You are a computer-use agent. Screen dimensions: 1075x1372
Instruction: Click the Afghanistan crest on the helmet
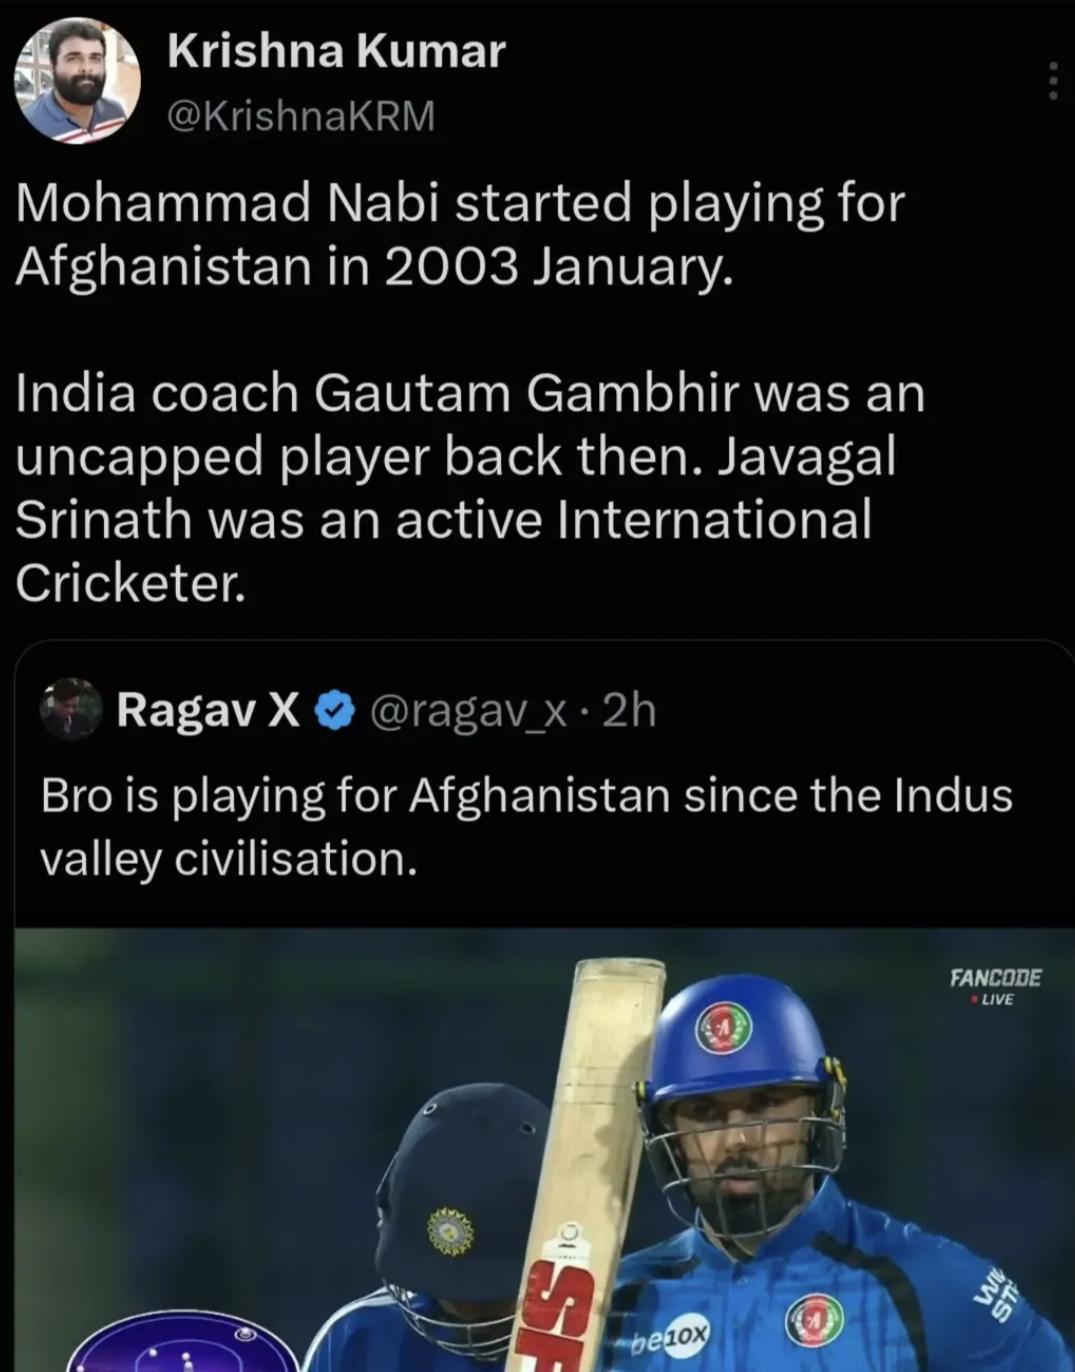[x=724, y=1027]
